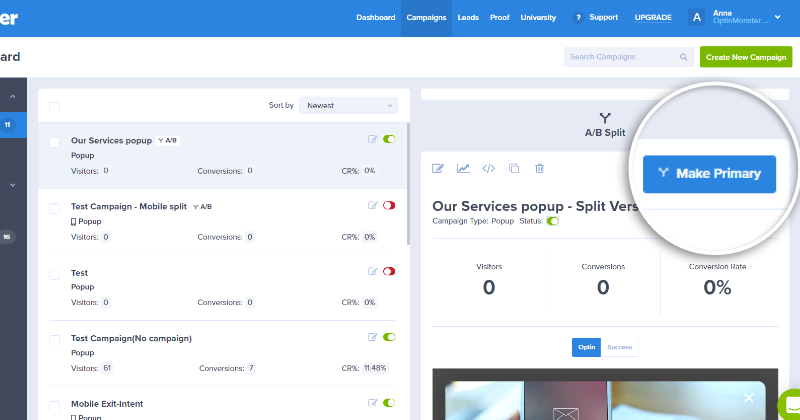800x420 pixels.
Task: Open the Mobile Exit-Intent campaign title
Action: (x=107, y=404)
